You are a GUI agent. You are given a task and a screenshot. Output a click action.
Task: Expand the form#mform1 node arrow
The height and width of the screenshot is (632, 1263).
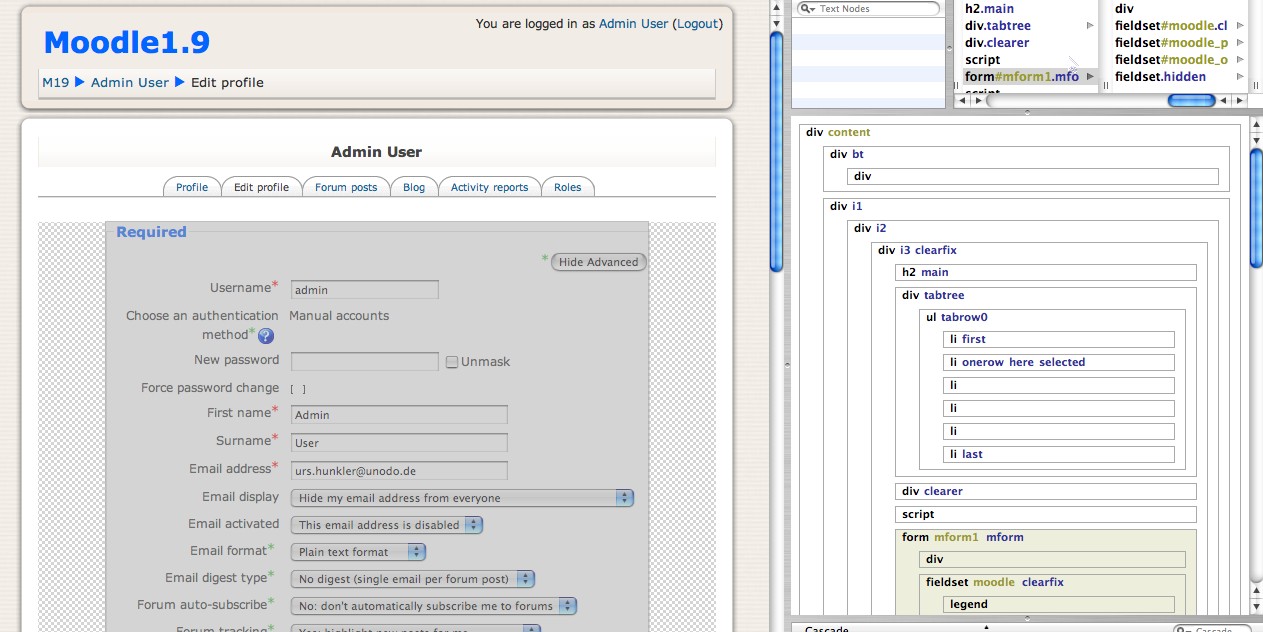pyautogui.click(x=1090, y=77)
